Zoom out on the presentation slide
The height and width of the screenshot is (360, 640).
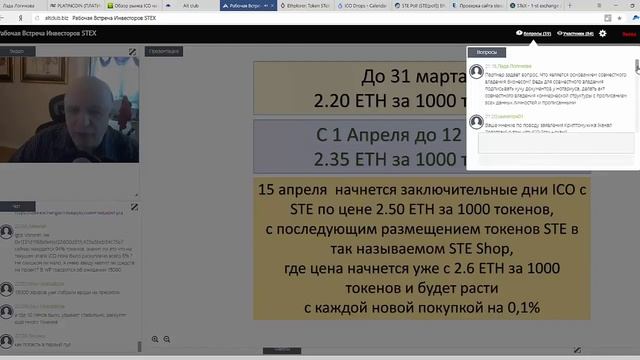[x=167, y=339]
